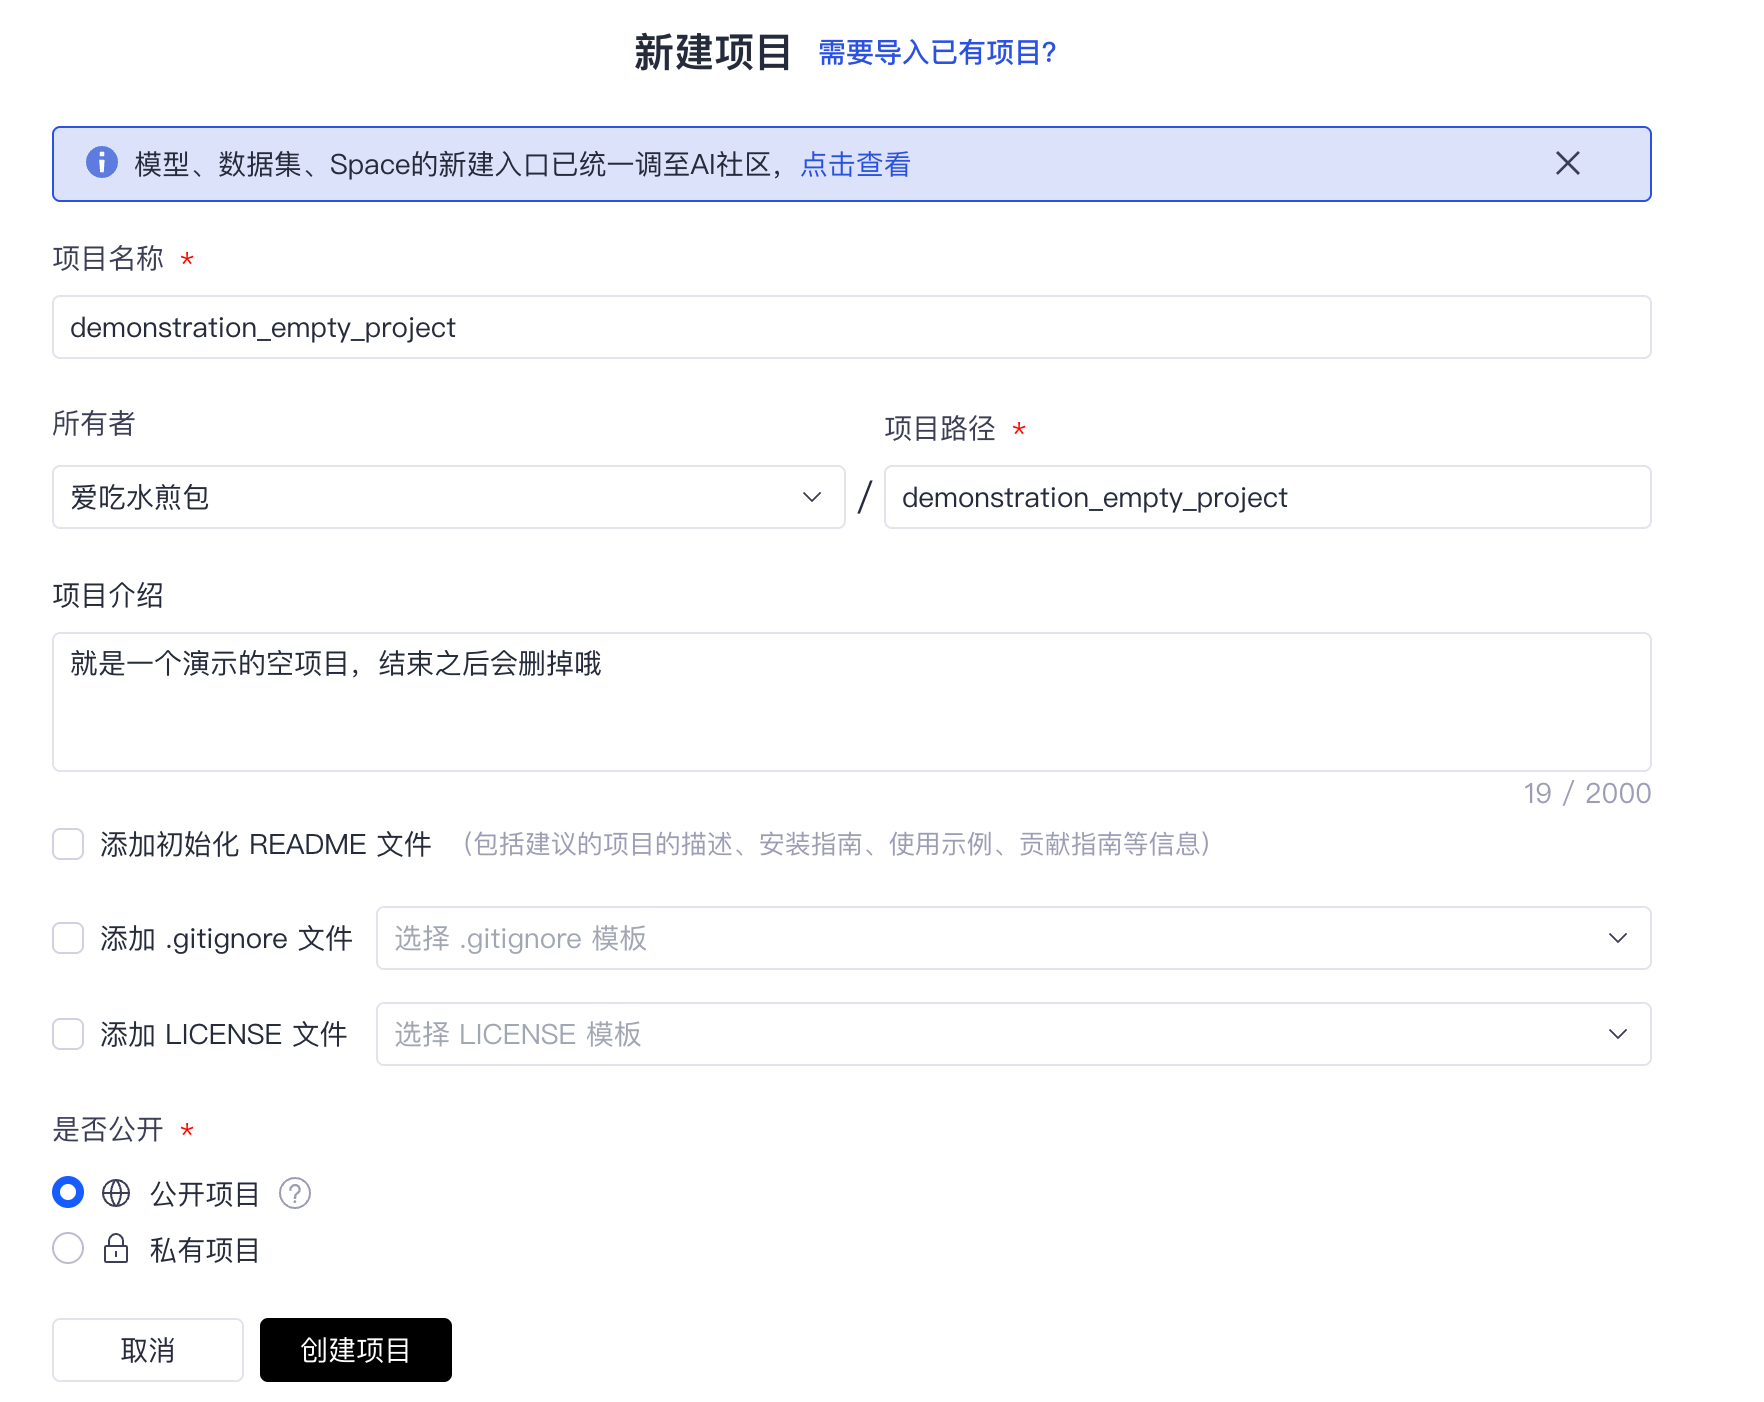
Task: Check the 添加 .gitignore 文件 option
Action: 67,938
